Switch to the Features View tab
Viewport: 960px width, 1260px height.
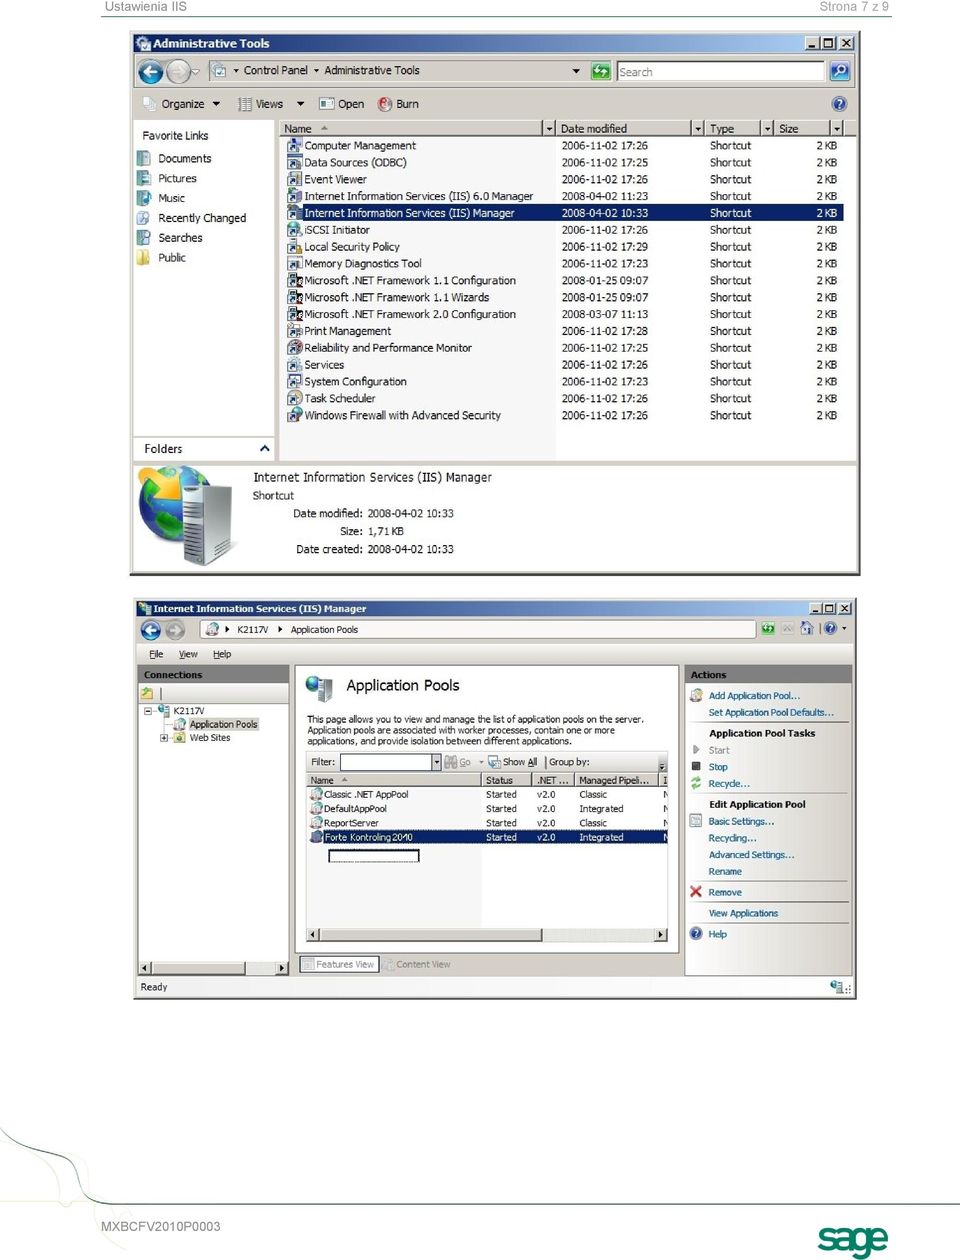(x=338, y=965)
